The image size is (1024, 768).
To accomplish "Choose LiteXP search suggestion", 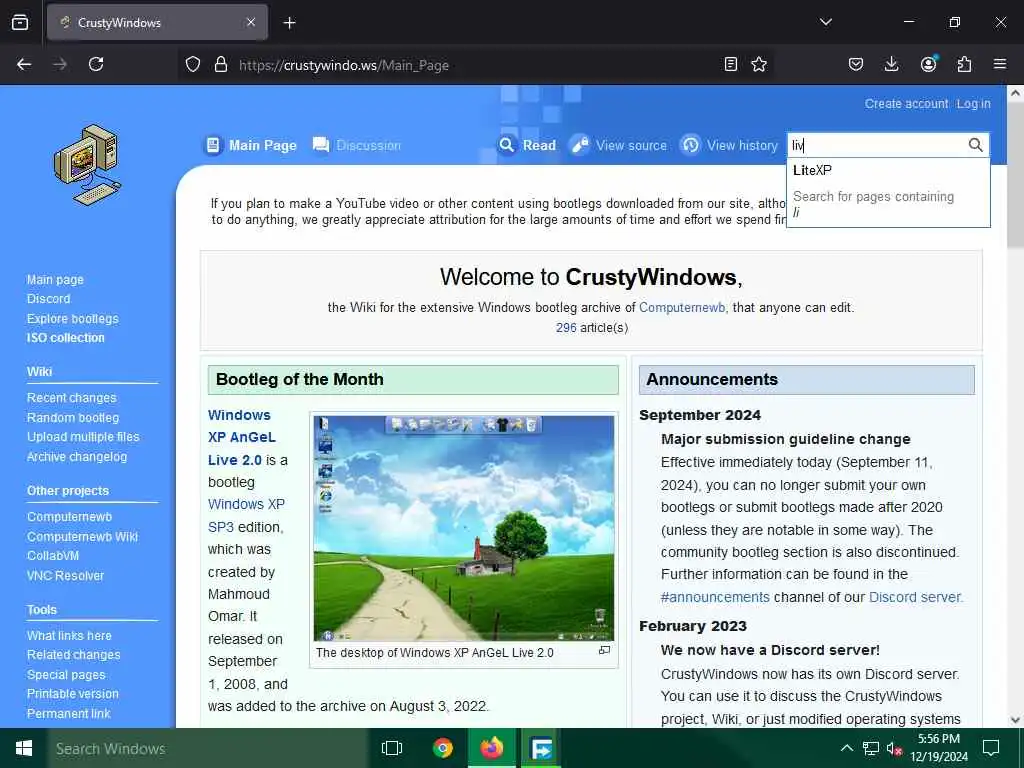I will tap(888, 170).
